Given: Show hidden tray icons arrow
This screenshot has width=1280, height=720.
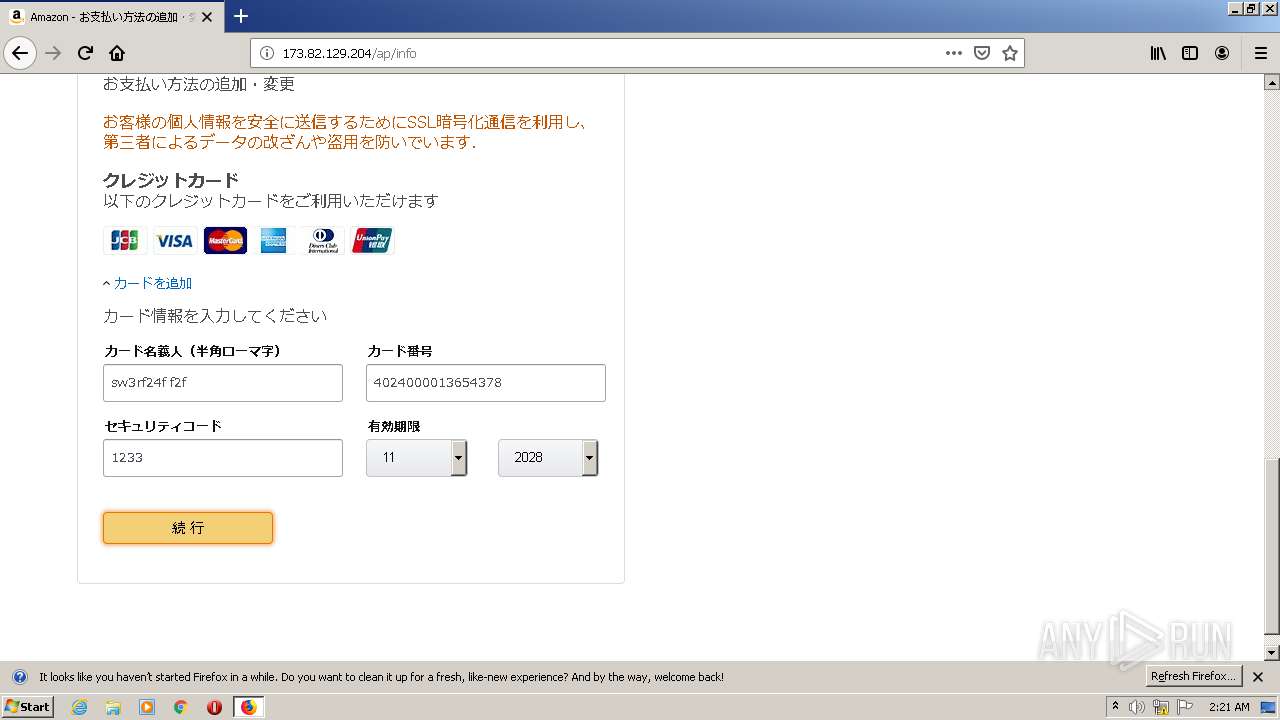Looking at the screenshot, I should coord(1115,707).
